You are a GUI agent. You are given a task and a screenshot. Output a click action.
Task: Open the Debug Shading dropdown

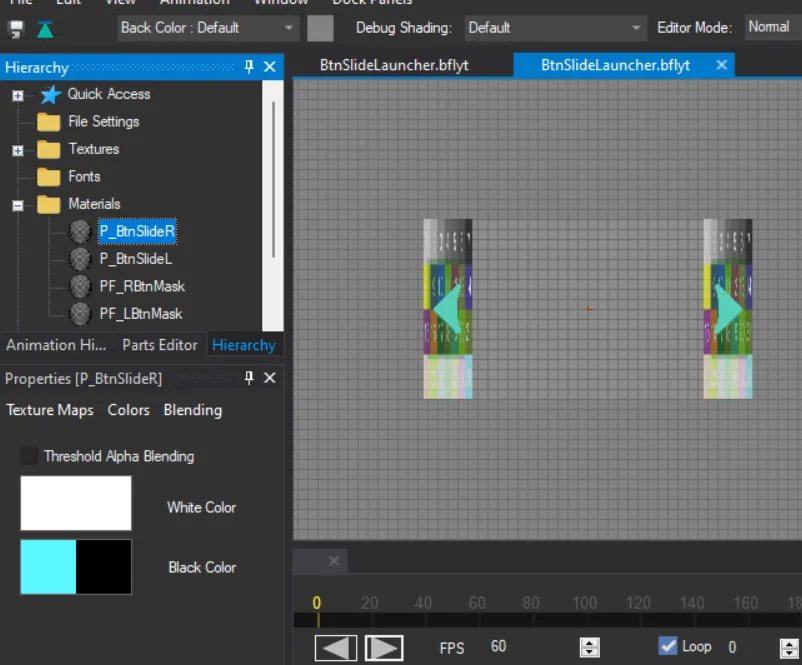554,28
